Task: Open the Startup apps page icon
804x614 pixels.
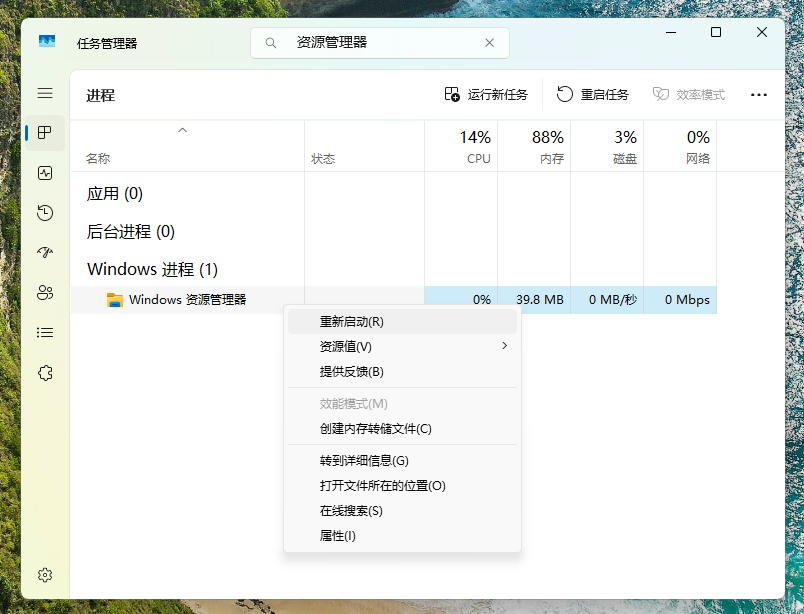Action: [x=44, y=252]
